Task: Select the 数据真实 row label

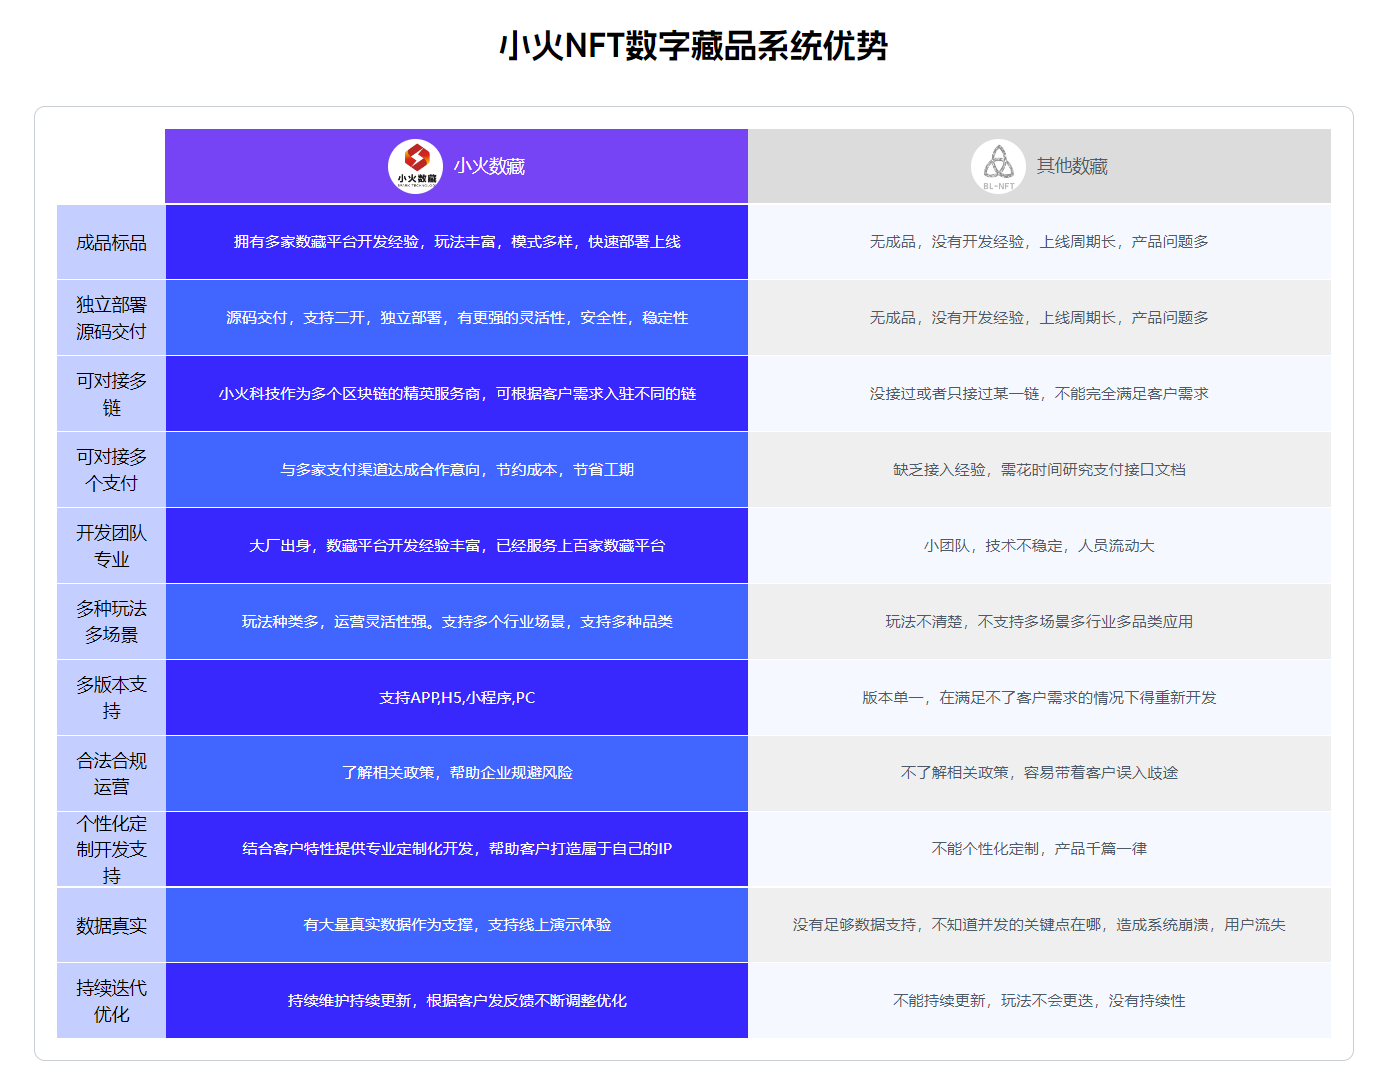Action: (111, 926)
